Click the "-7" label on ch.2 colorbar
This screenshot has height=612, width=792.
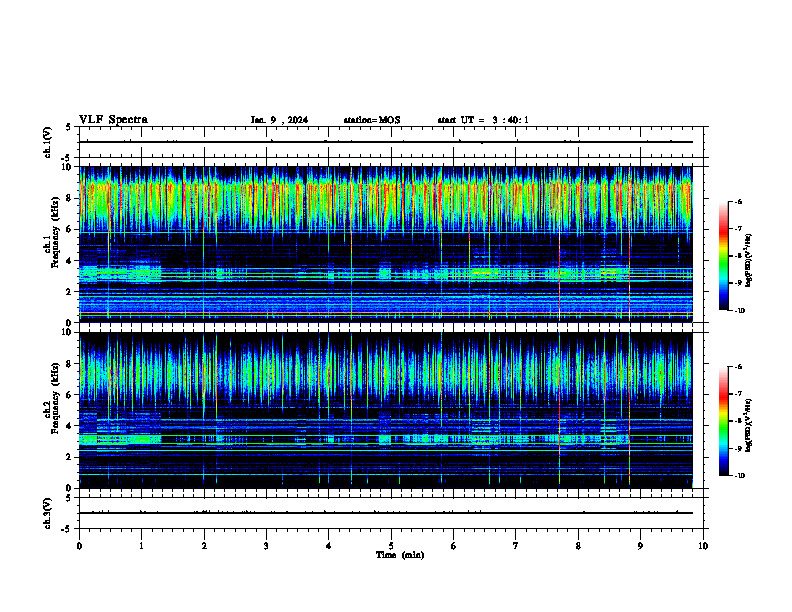click(738, 394)
